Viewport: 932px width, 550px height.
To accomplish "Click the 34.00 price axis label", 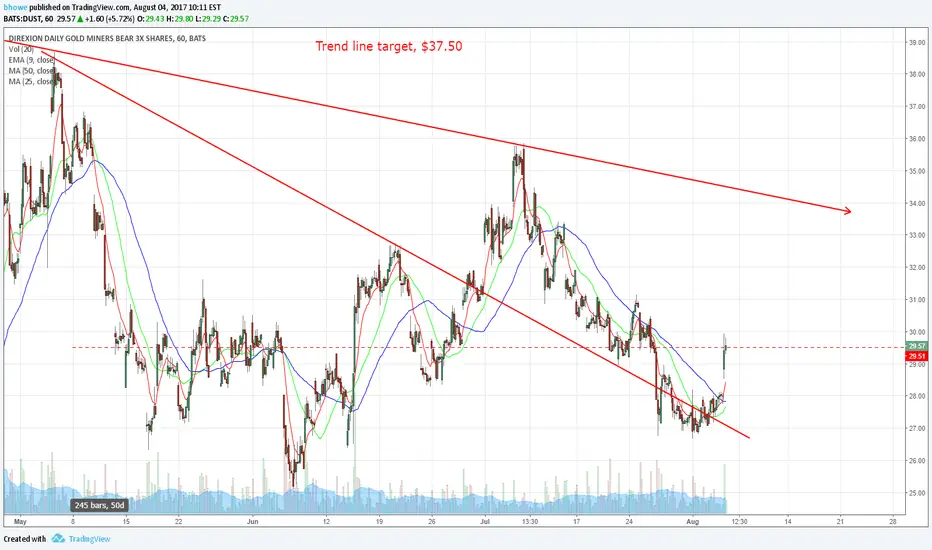I will 917,203.
